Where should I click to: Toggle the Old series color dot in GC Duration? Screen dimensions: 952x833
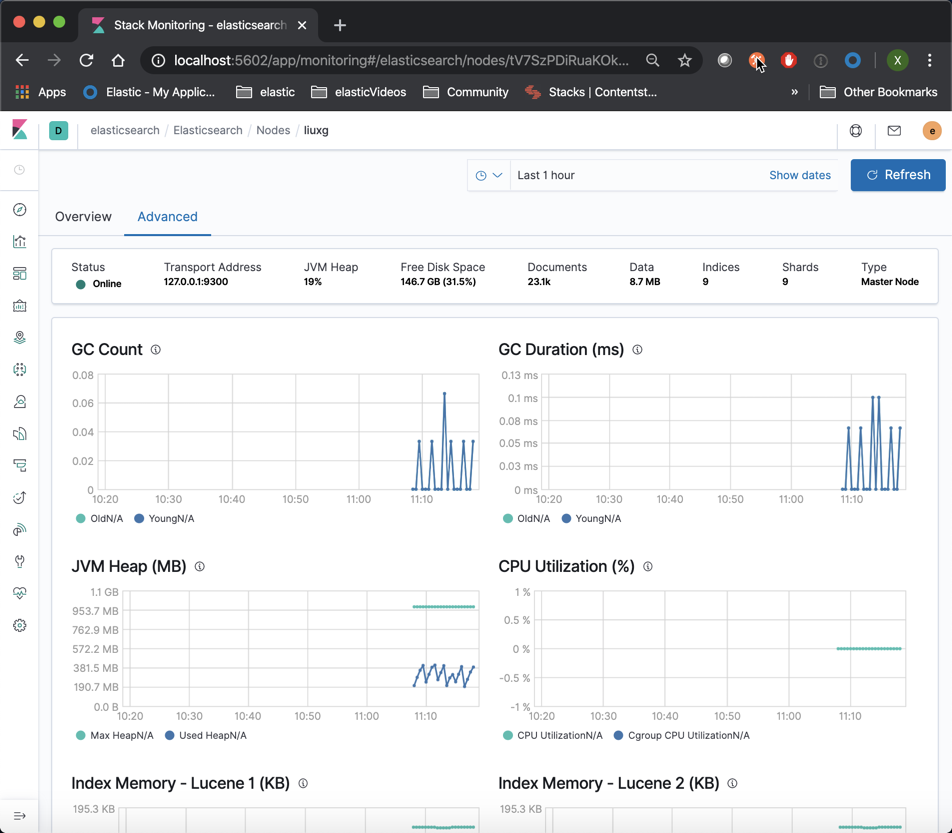(x=508, y=518)
